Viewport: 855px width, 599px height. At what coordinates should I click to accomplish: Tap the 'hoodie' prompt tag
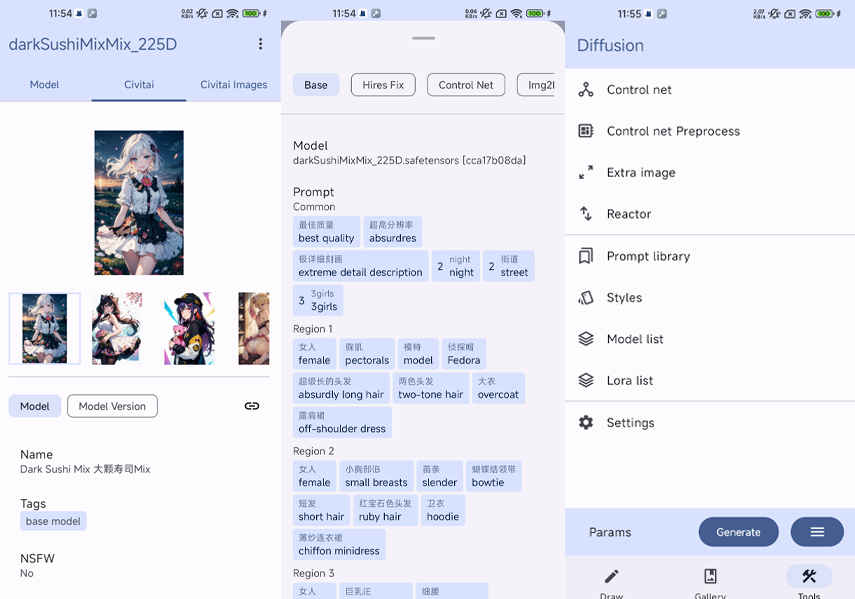443,510
